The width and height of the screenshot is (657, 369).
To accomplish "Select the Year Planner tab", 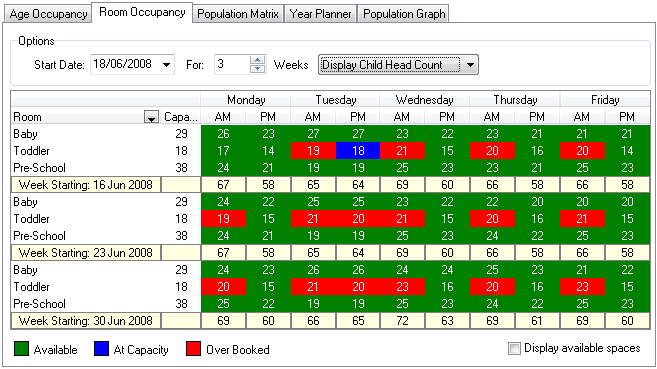I will click(x=321, y=14).
